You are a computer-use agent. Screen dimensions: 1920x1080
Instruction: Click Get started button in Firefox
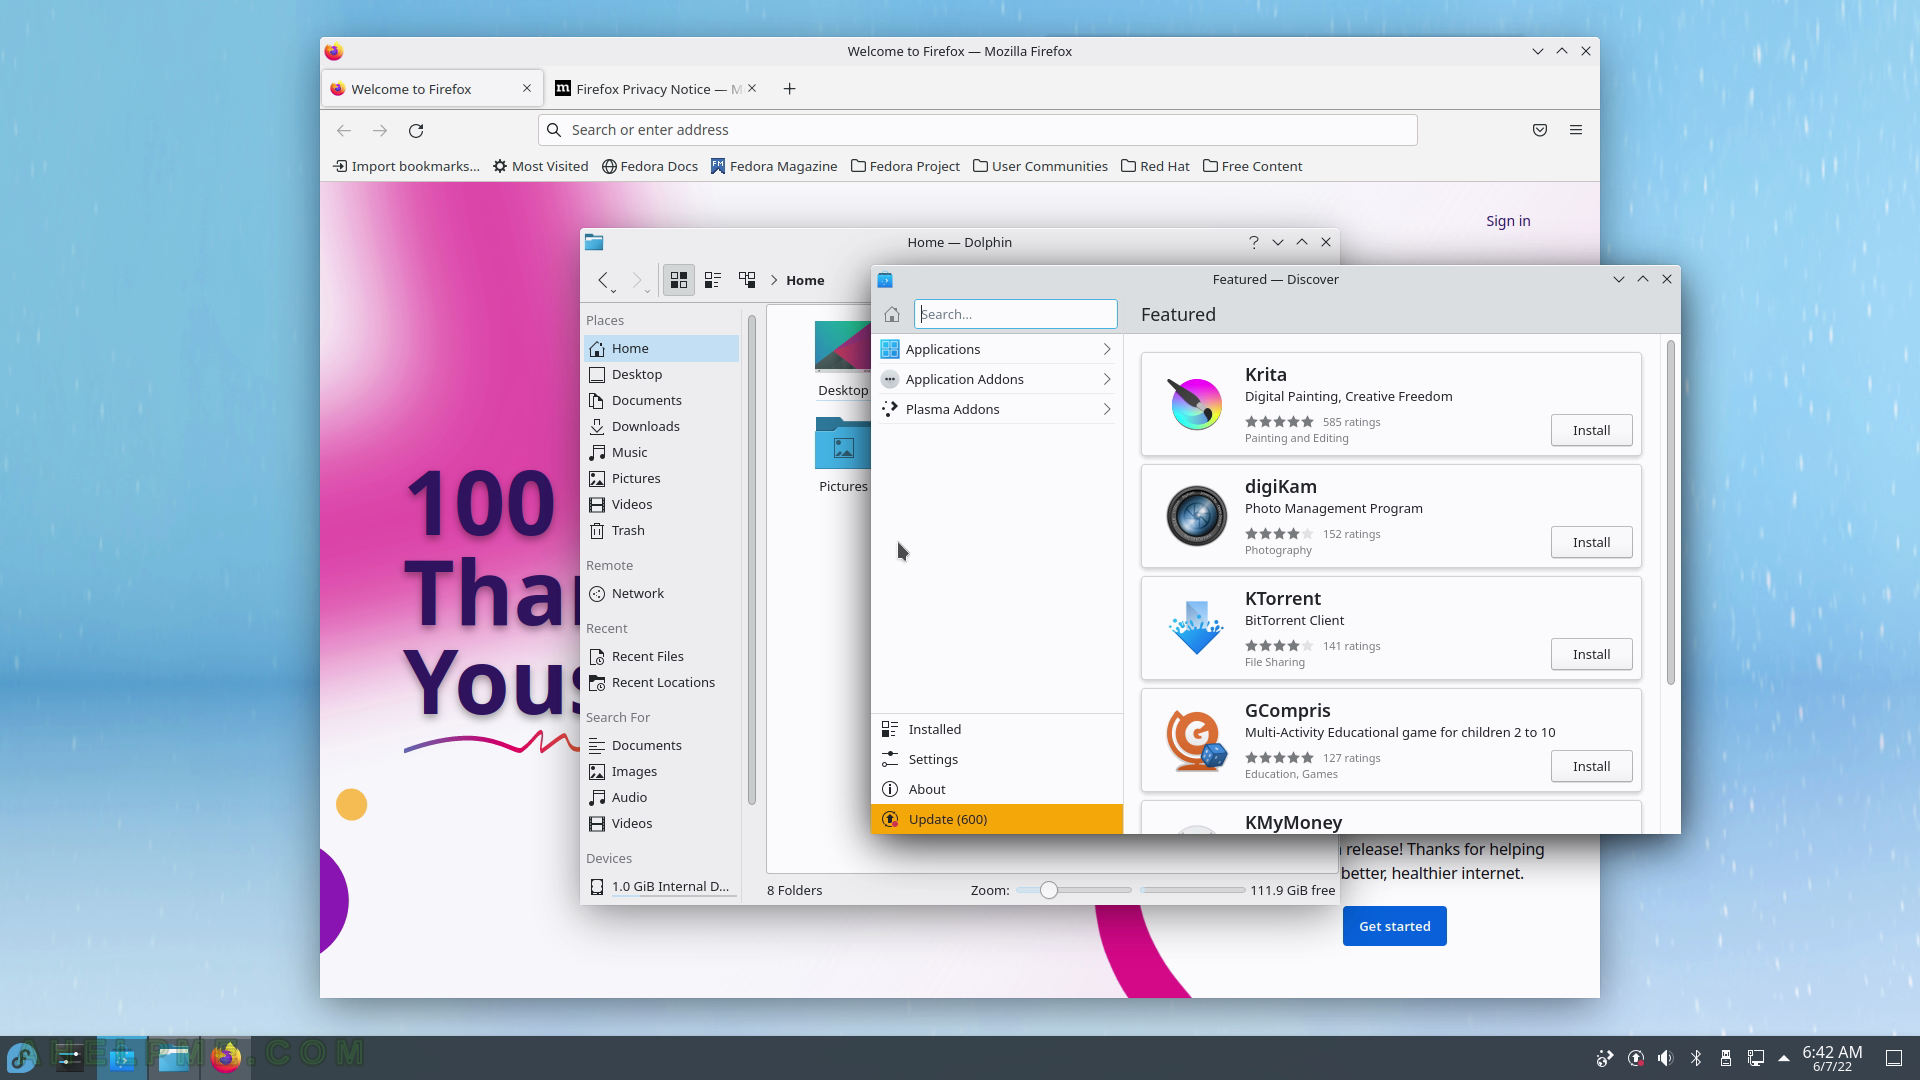tap(1394, 926)
